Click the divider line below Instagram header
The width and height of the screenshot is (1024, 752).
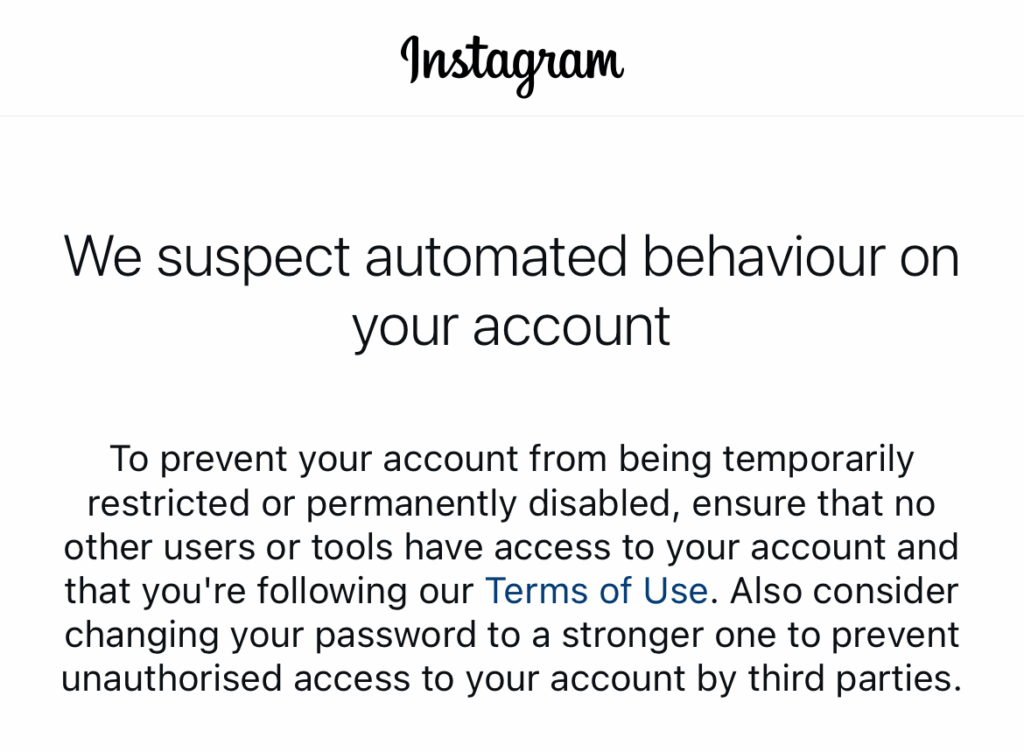pos(512,116)
